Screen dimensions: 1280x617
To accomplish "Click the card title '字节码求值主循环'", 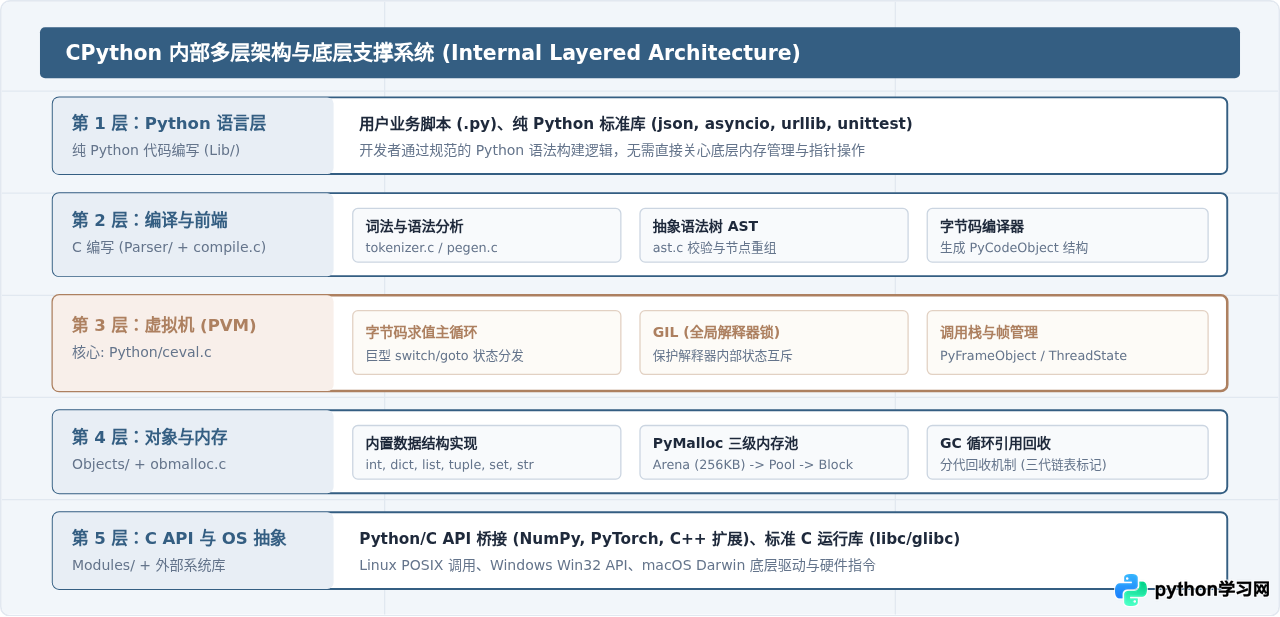I will click(421, 332).
